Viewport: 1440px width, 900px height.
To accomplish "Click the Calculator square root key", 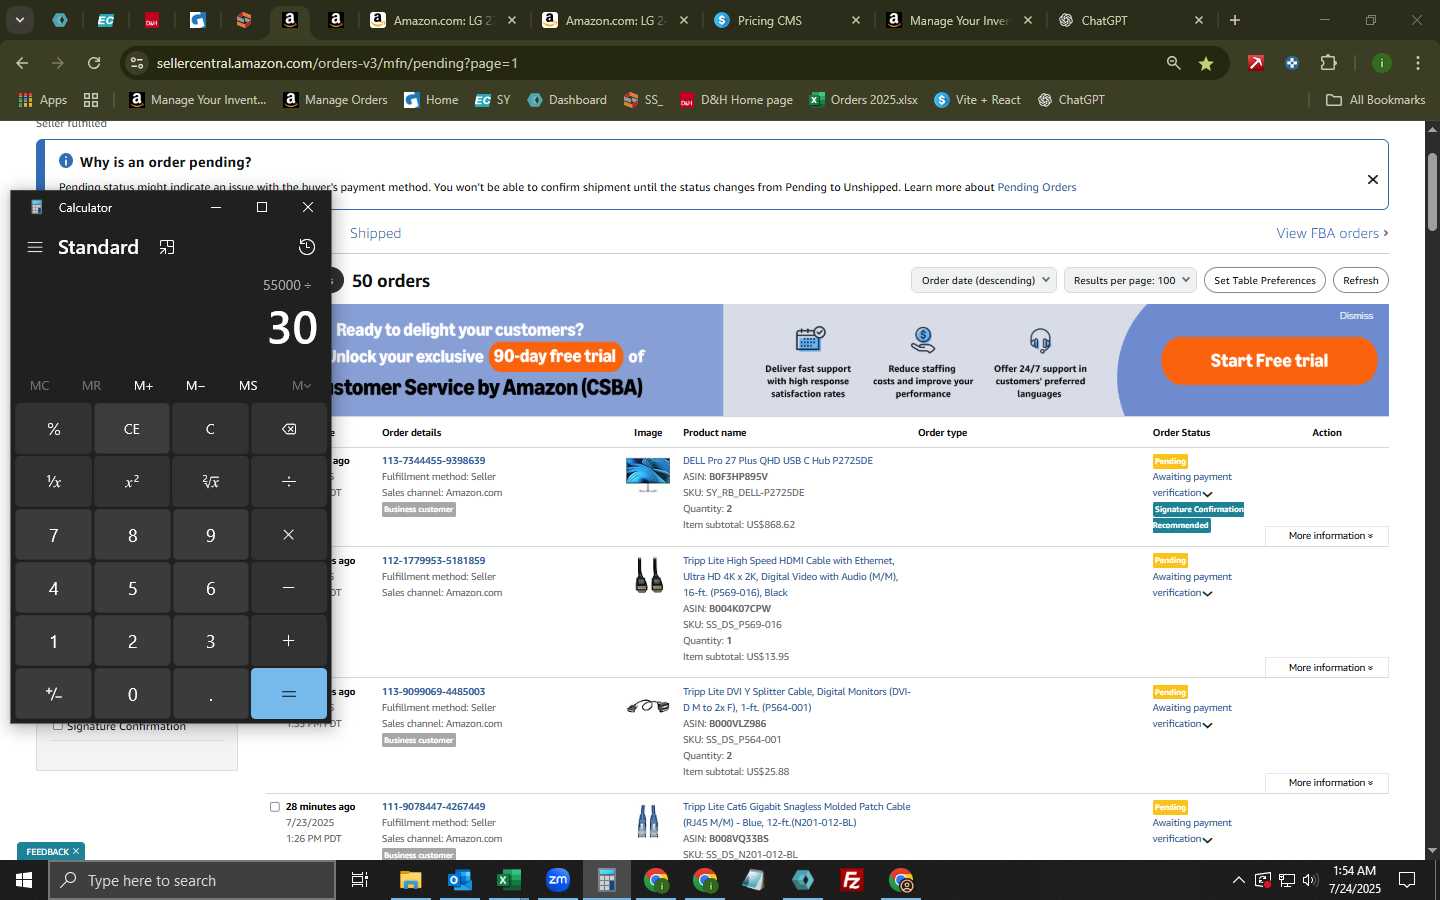I will (x=210, y=482).
